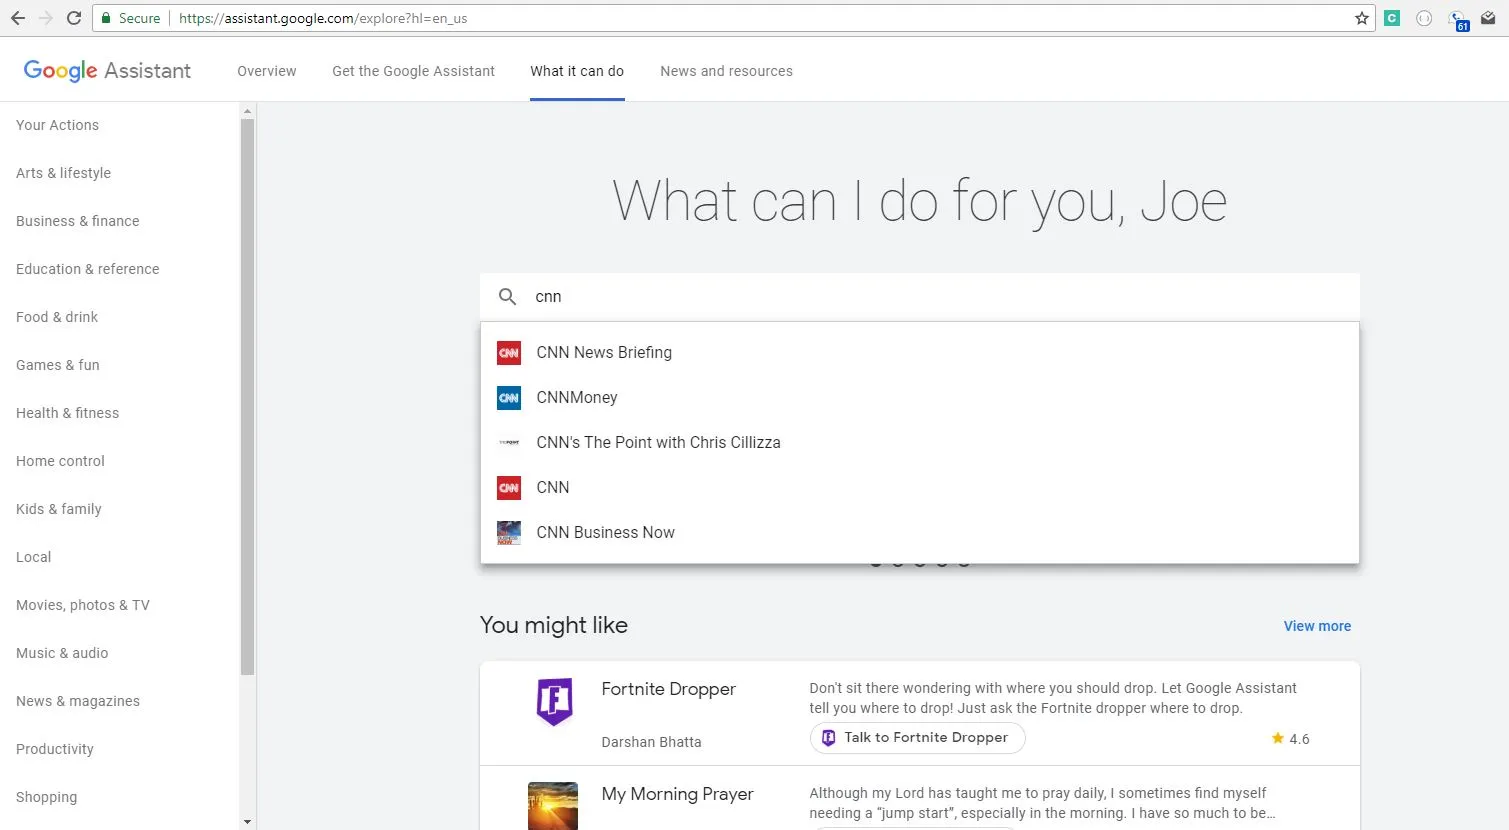The width and height of the screenshot is (1509, 830).
Task: Click the browser forward arrow
Action: (x=46, y=18)
